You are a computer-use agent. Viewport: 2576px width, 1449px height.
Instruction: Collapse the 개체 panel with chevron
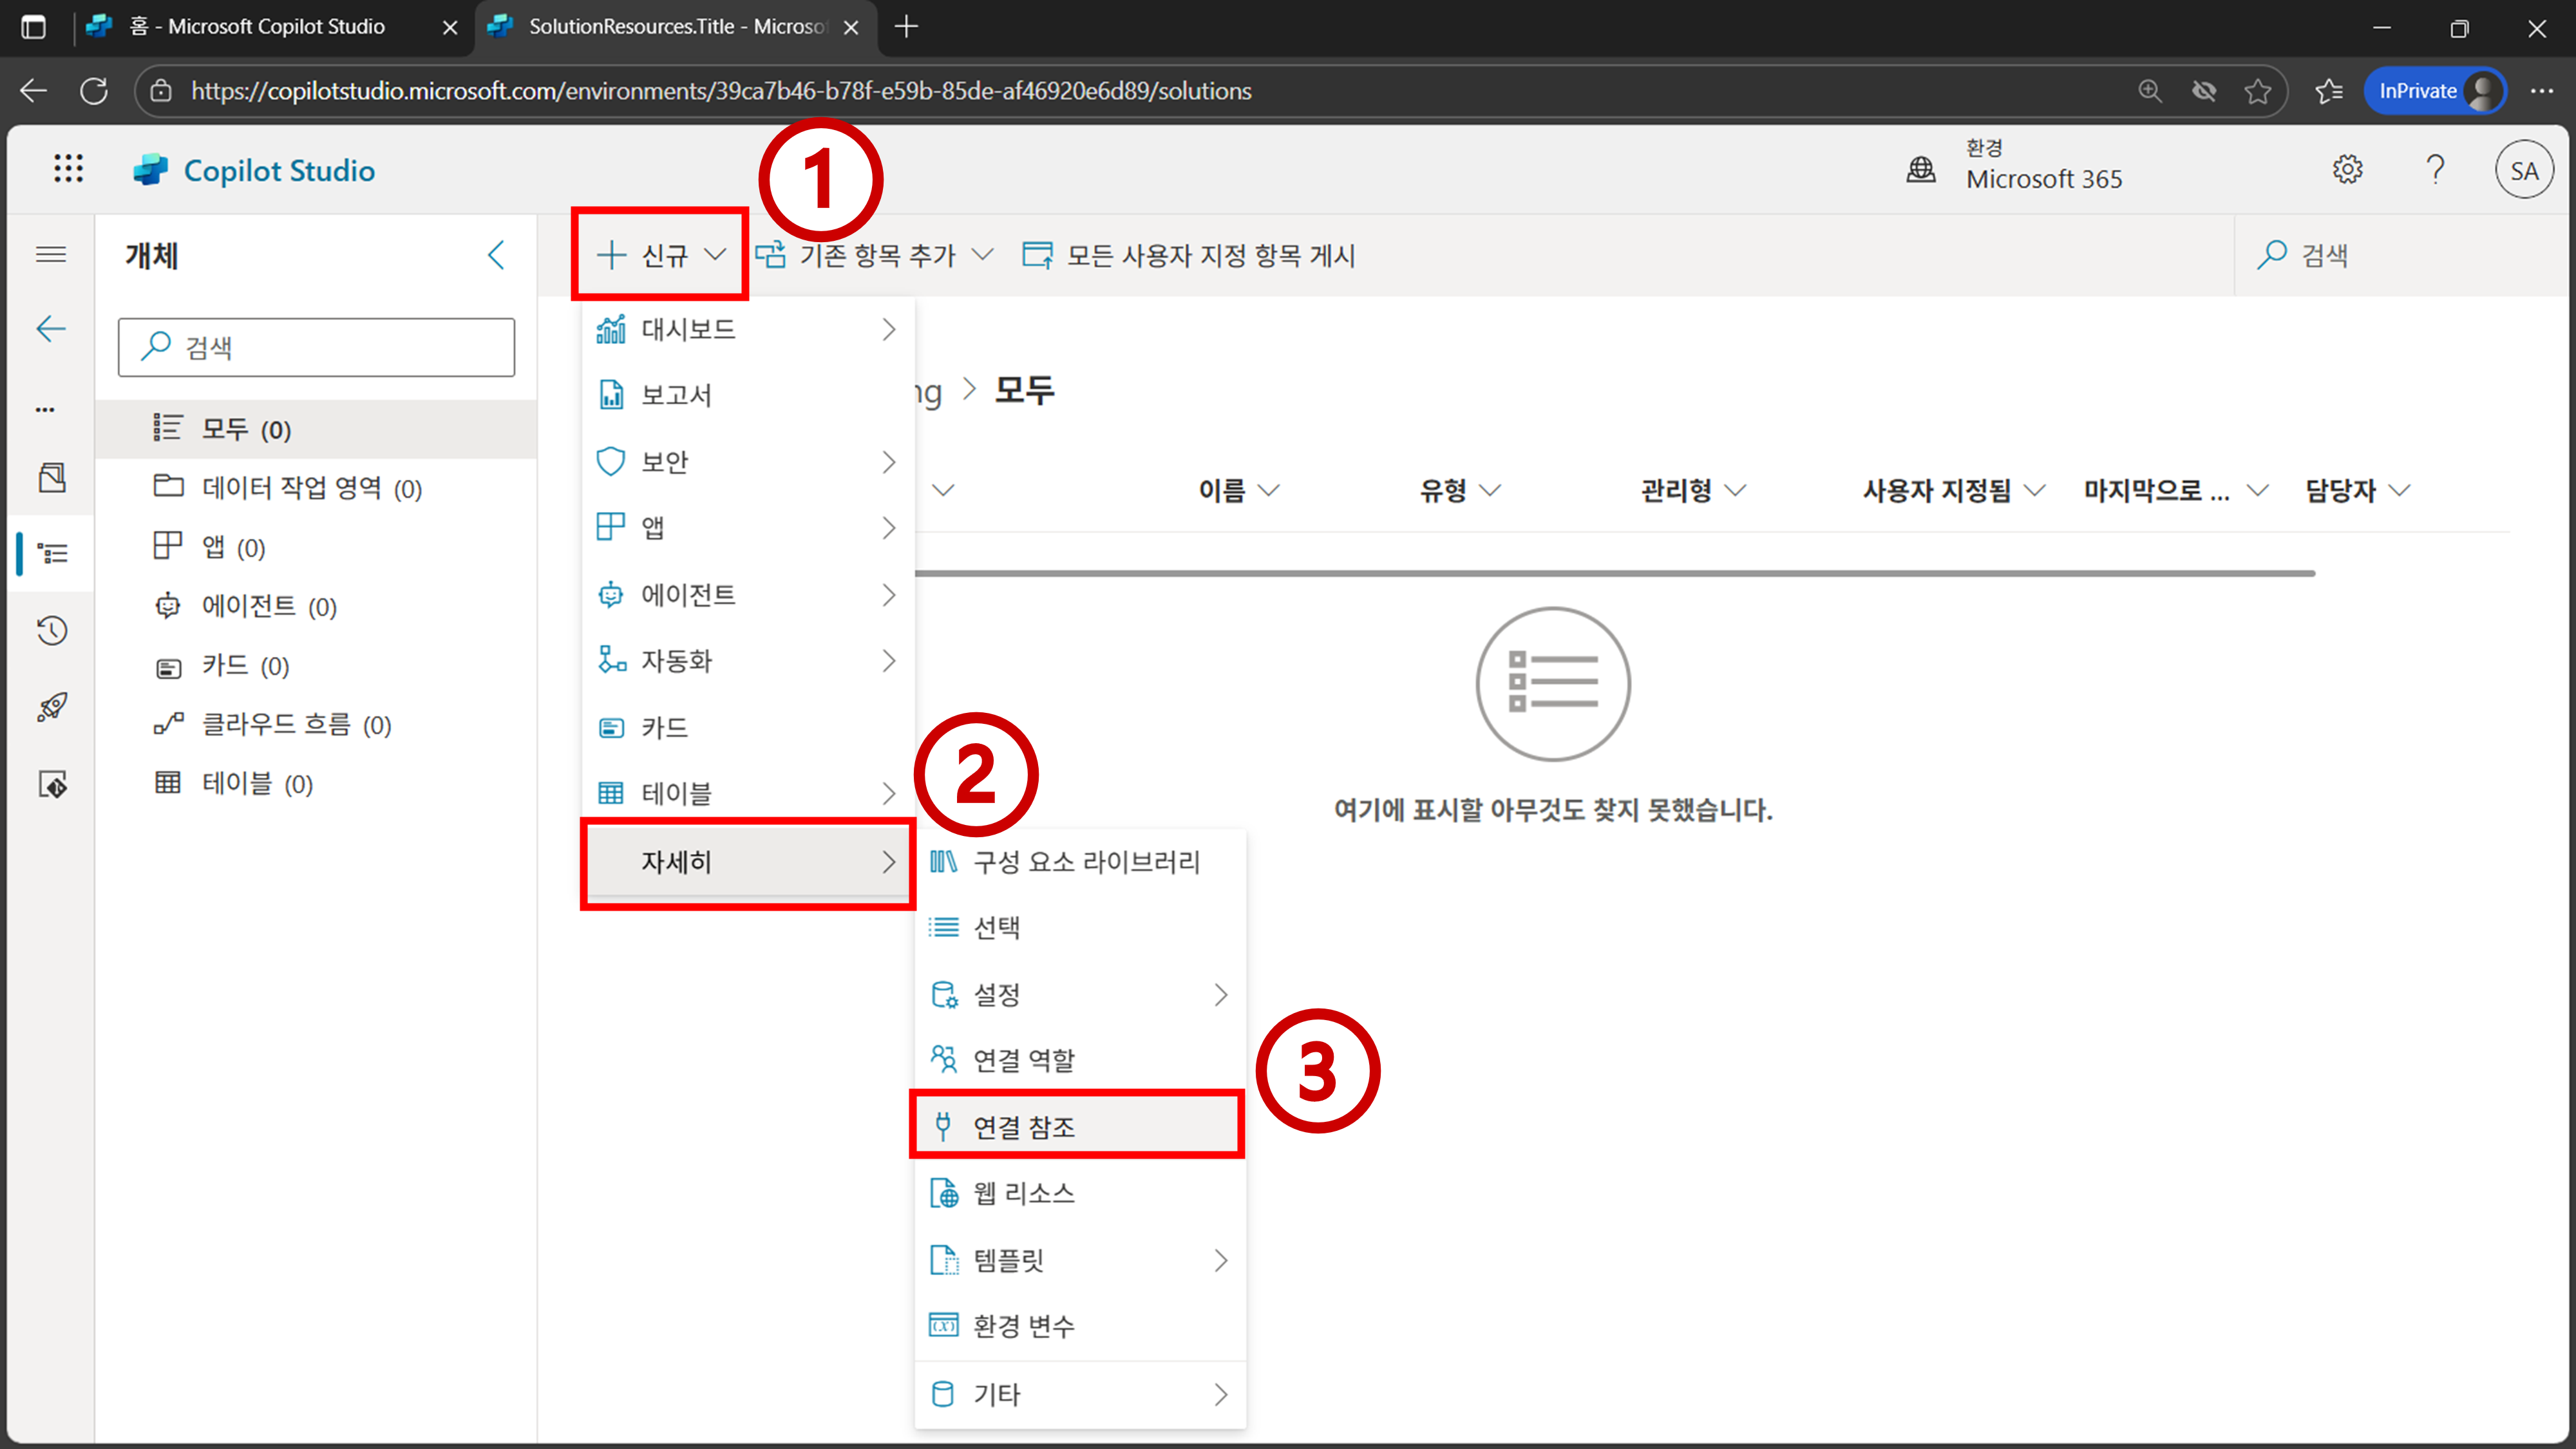point(496,255)
